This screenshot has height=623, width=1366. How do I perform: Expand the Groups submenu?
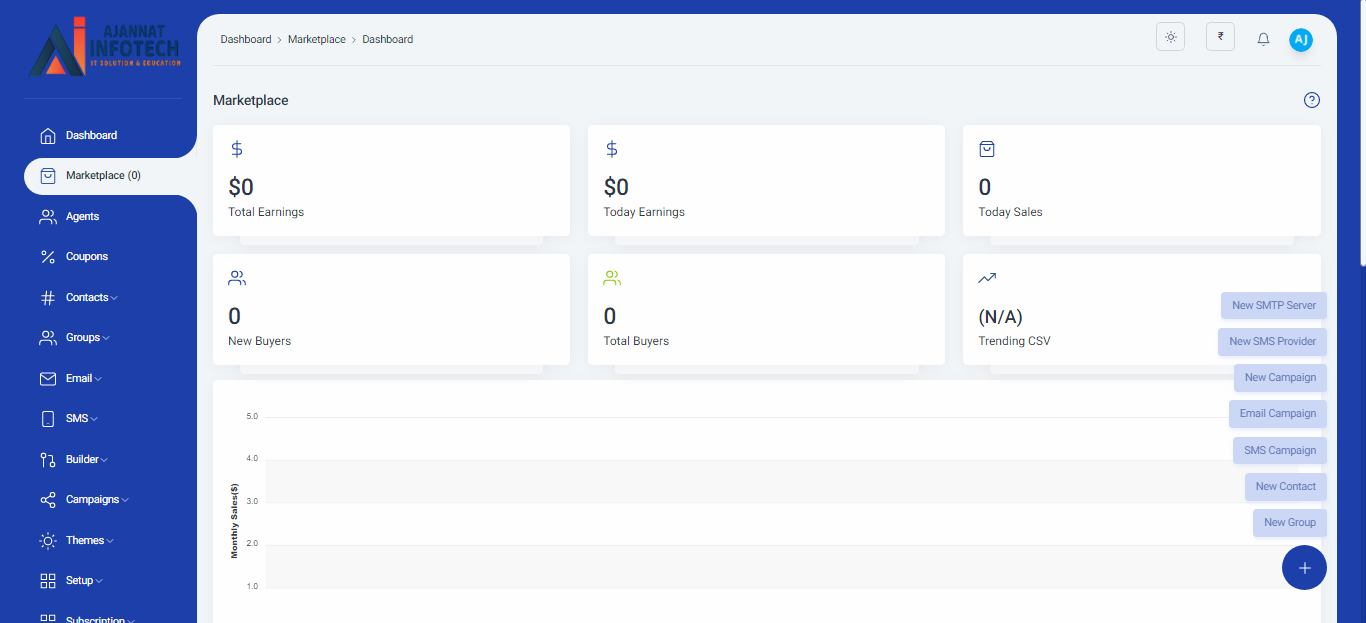[x=87, y=338]
